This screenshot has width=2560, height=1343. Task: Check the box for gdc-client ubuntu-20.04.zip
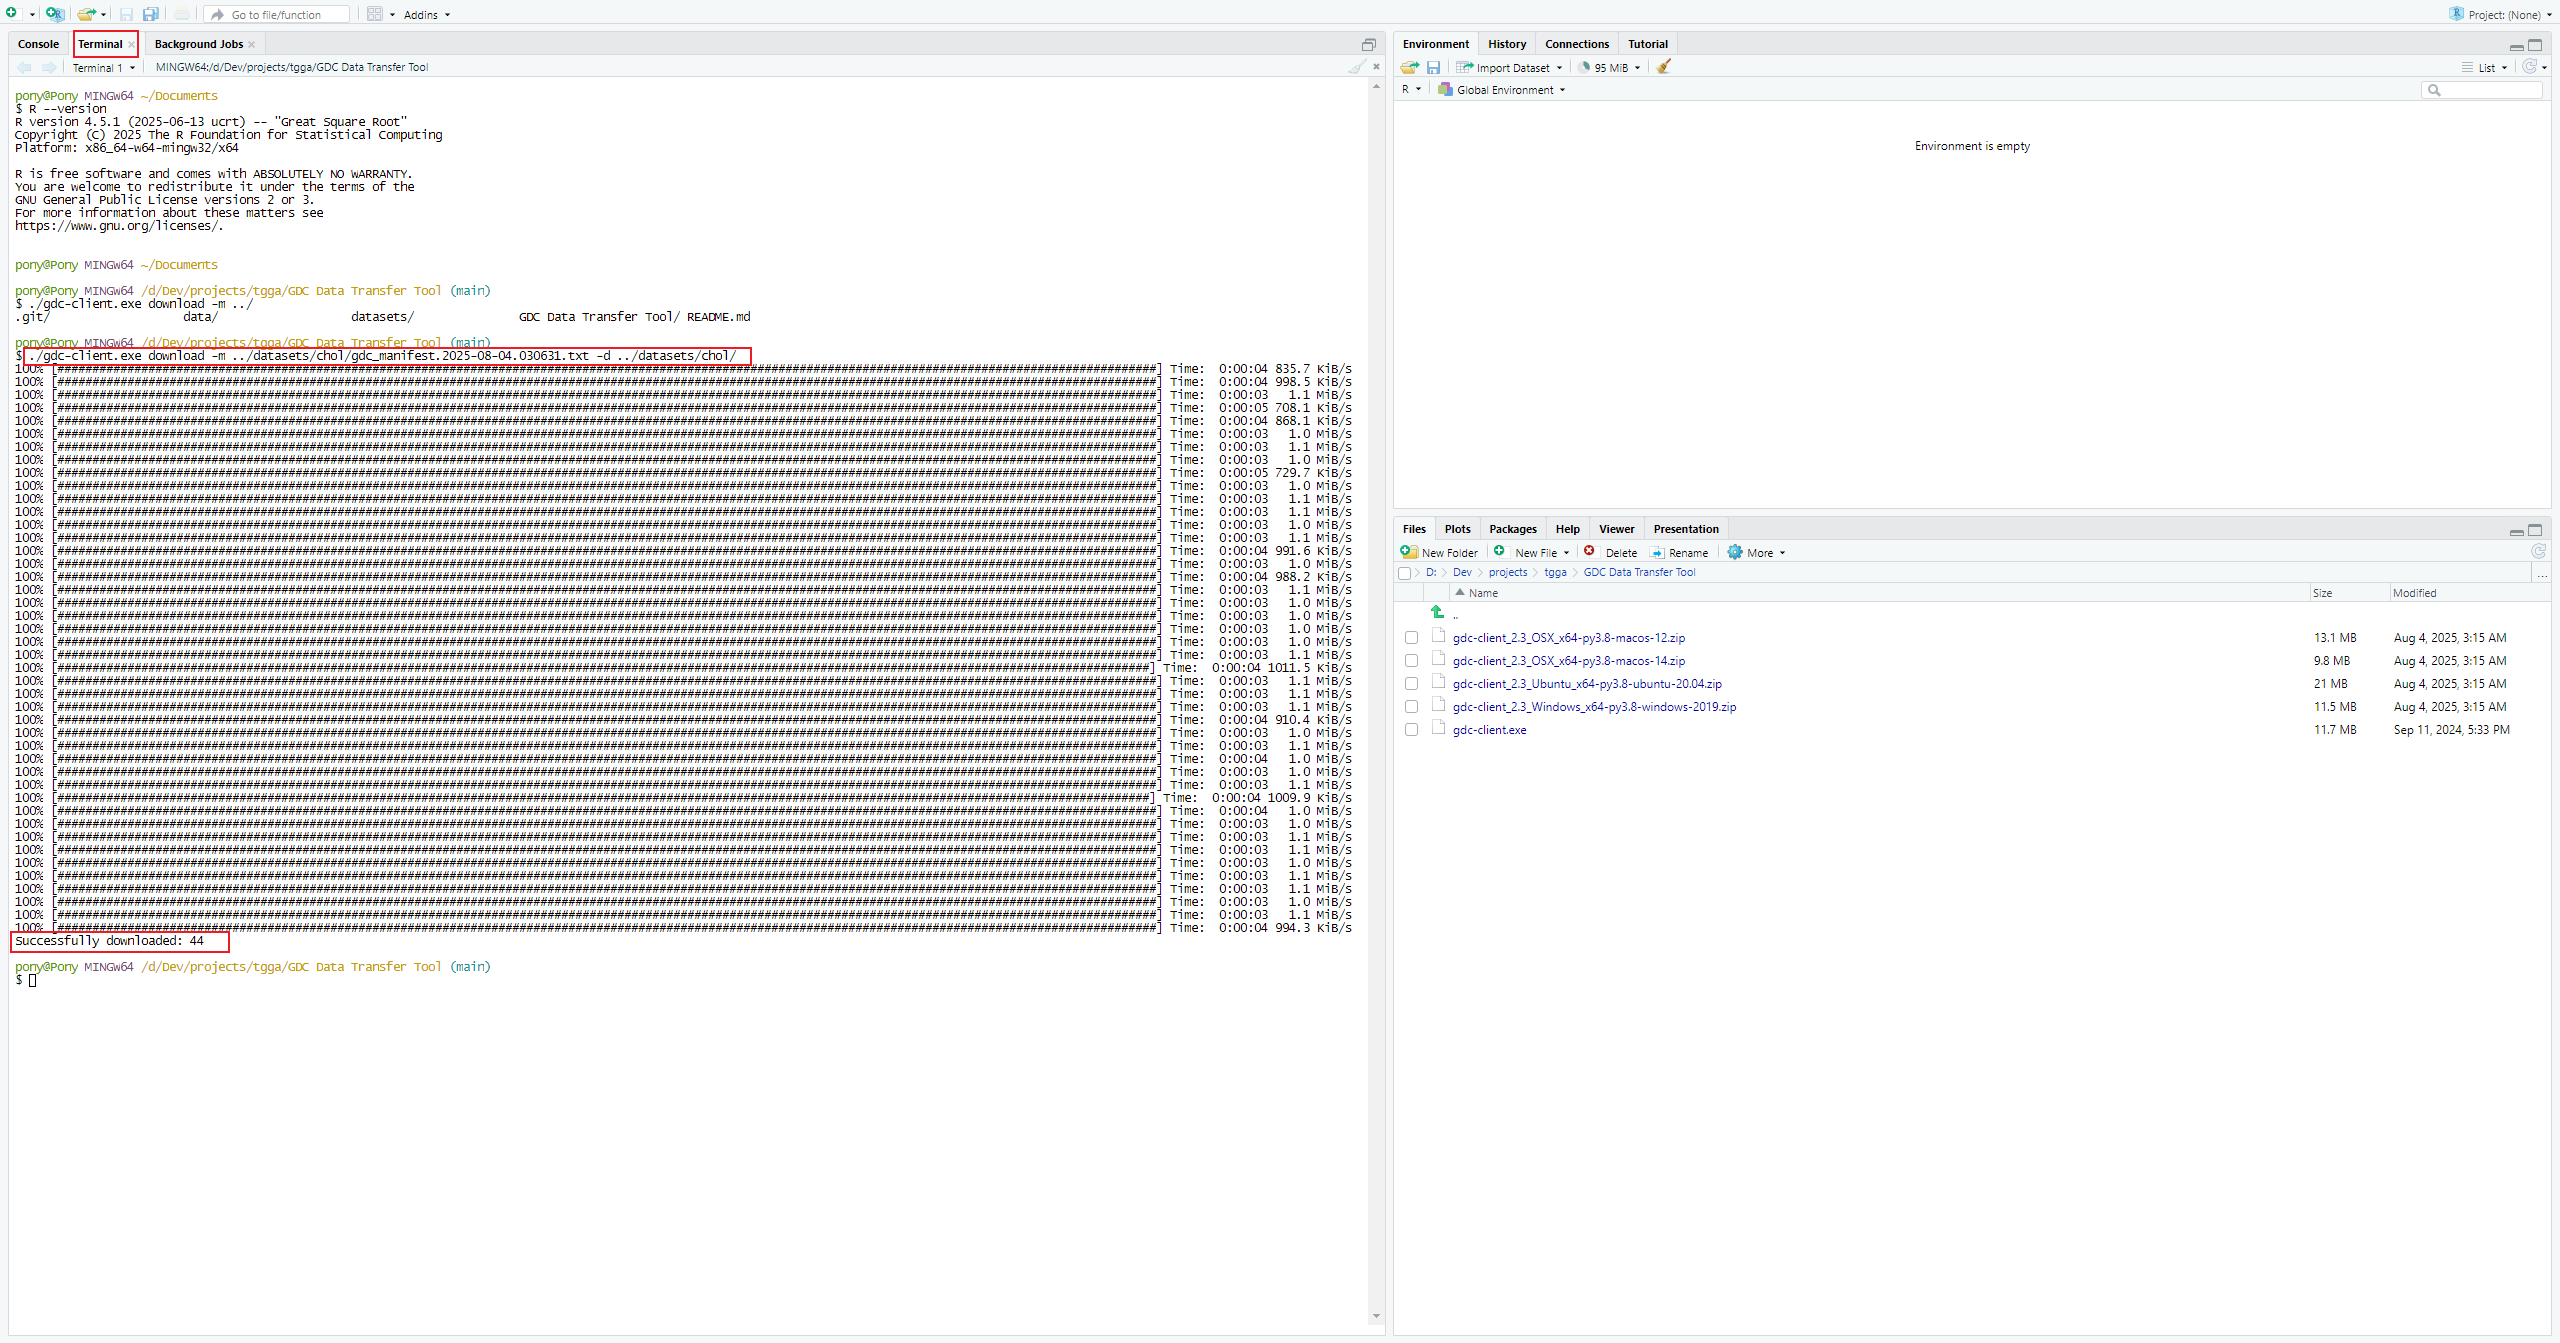point(1411,684)
